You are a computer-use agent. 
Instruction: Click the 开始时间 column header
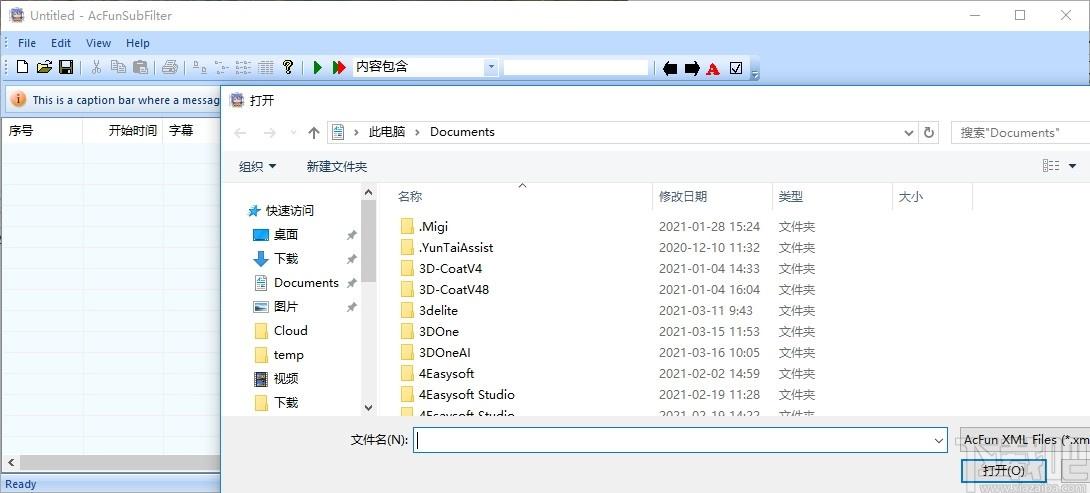122,130
